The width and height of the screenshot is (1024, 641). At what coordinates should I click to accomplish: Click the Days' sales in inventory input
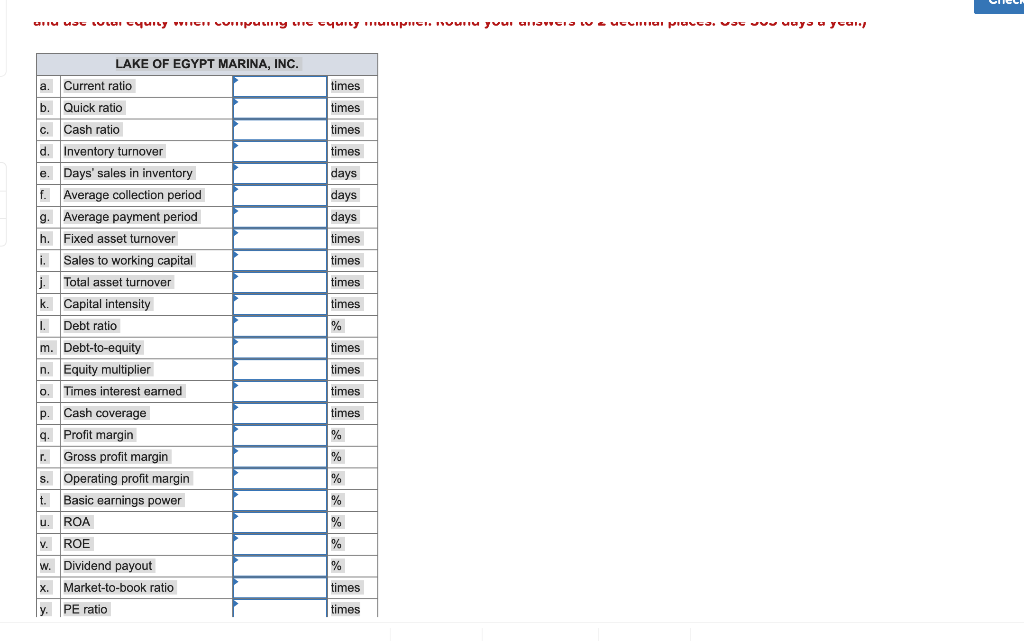tap(280, 173)
